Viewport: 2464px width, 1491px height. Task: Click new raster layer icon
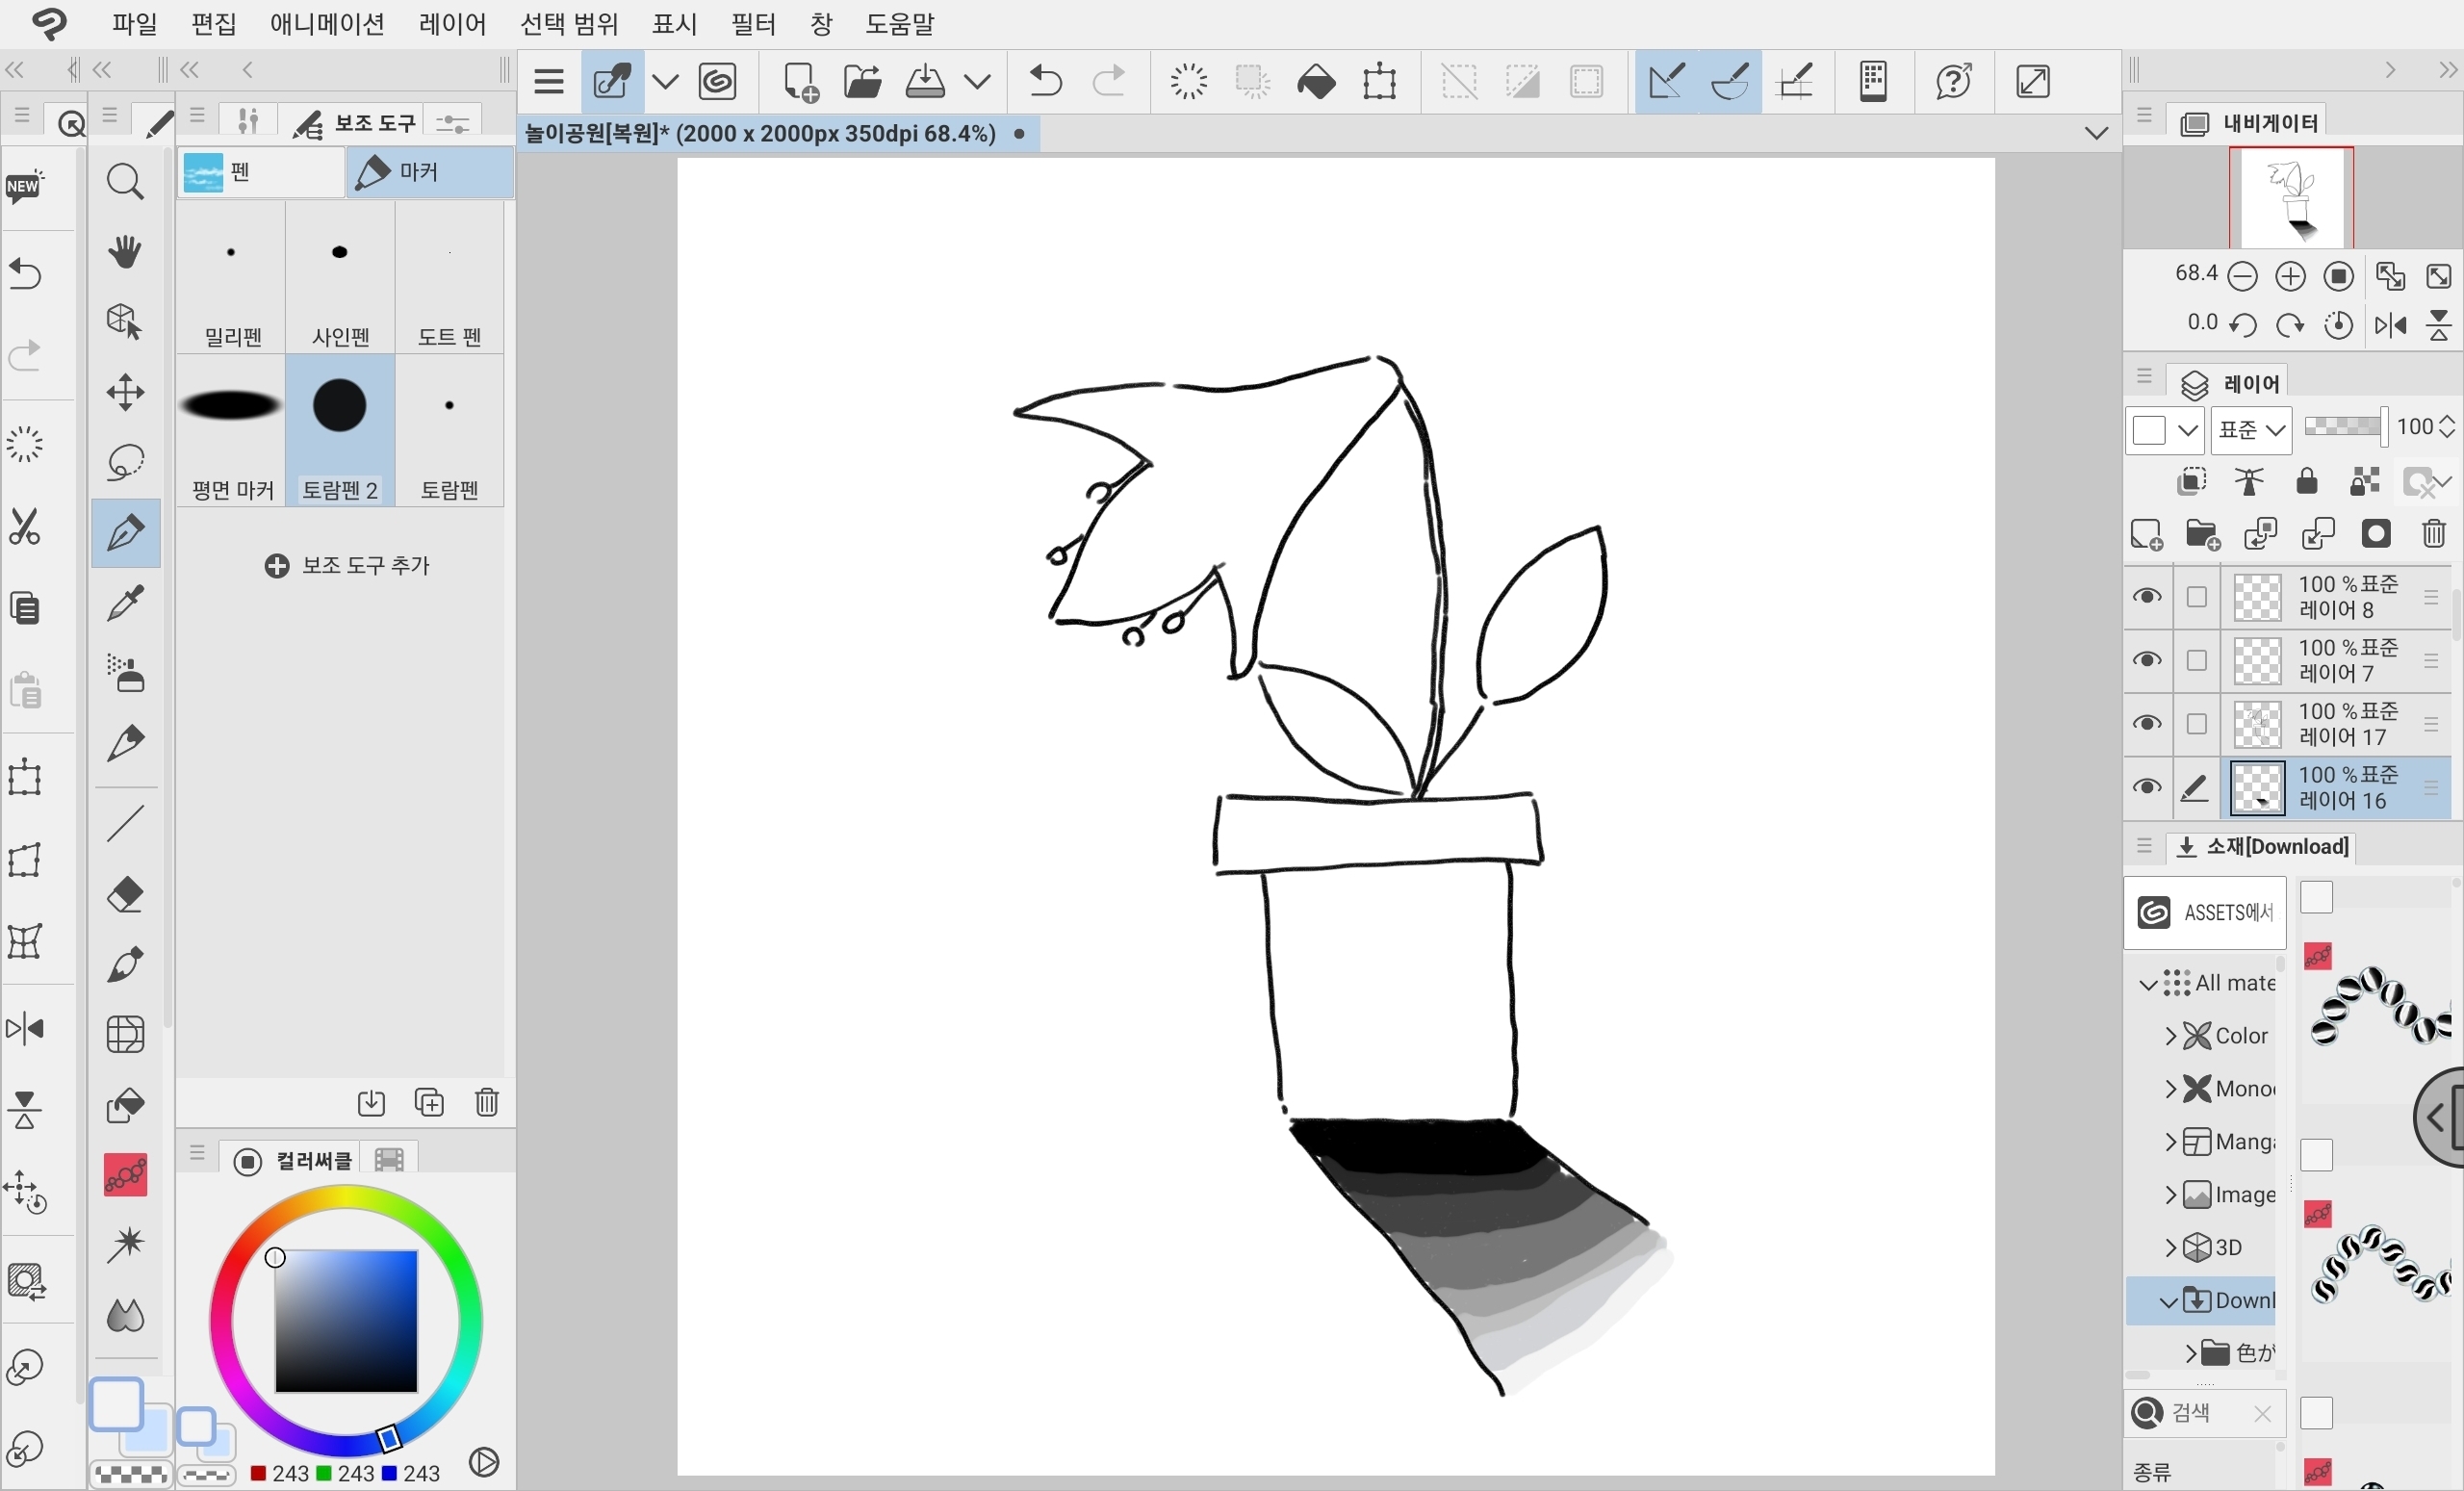[x=2146, y=534]
